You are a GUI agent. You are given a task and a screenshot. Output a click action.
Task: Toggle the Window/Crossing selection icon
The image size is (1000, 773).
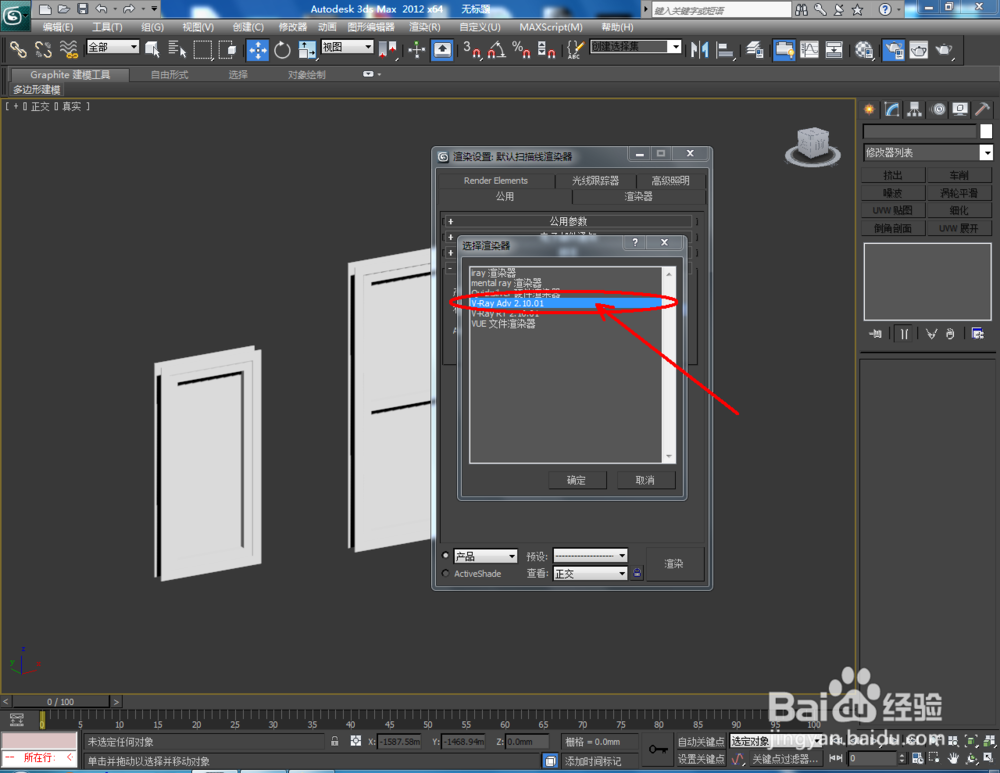(x=227, y=49)
